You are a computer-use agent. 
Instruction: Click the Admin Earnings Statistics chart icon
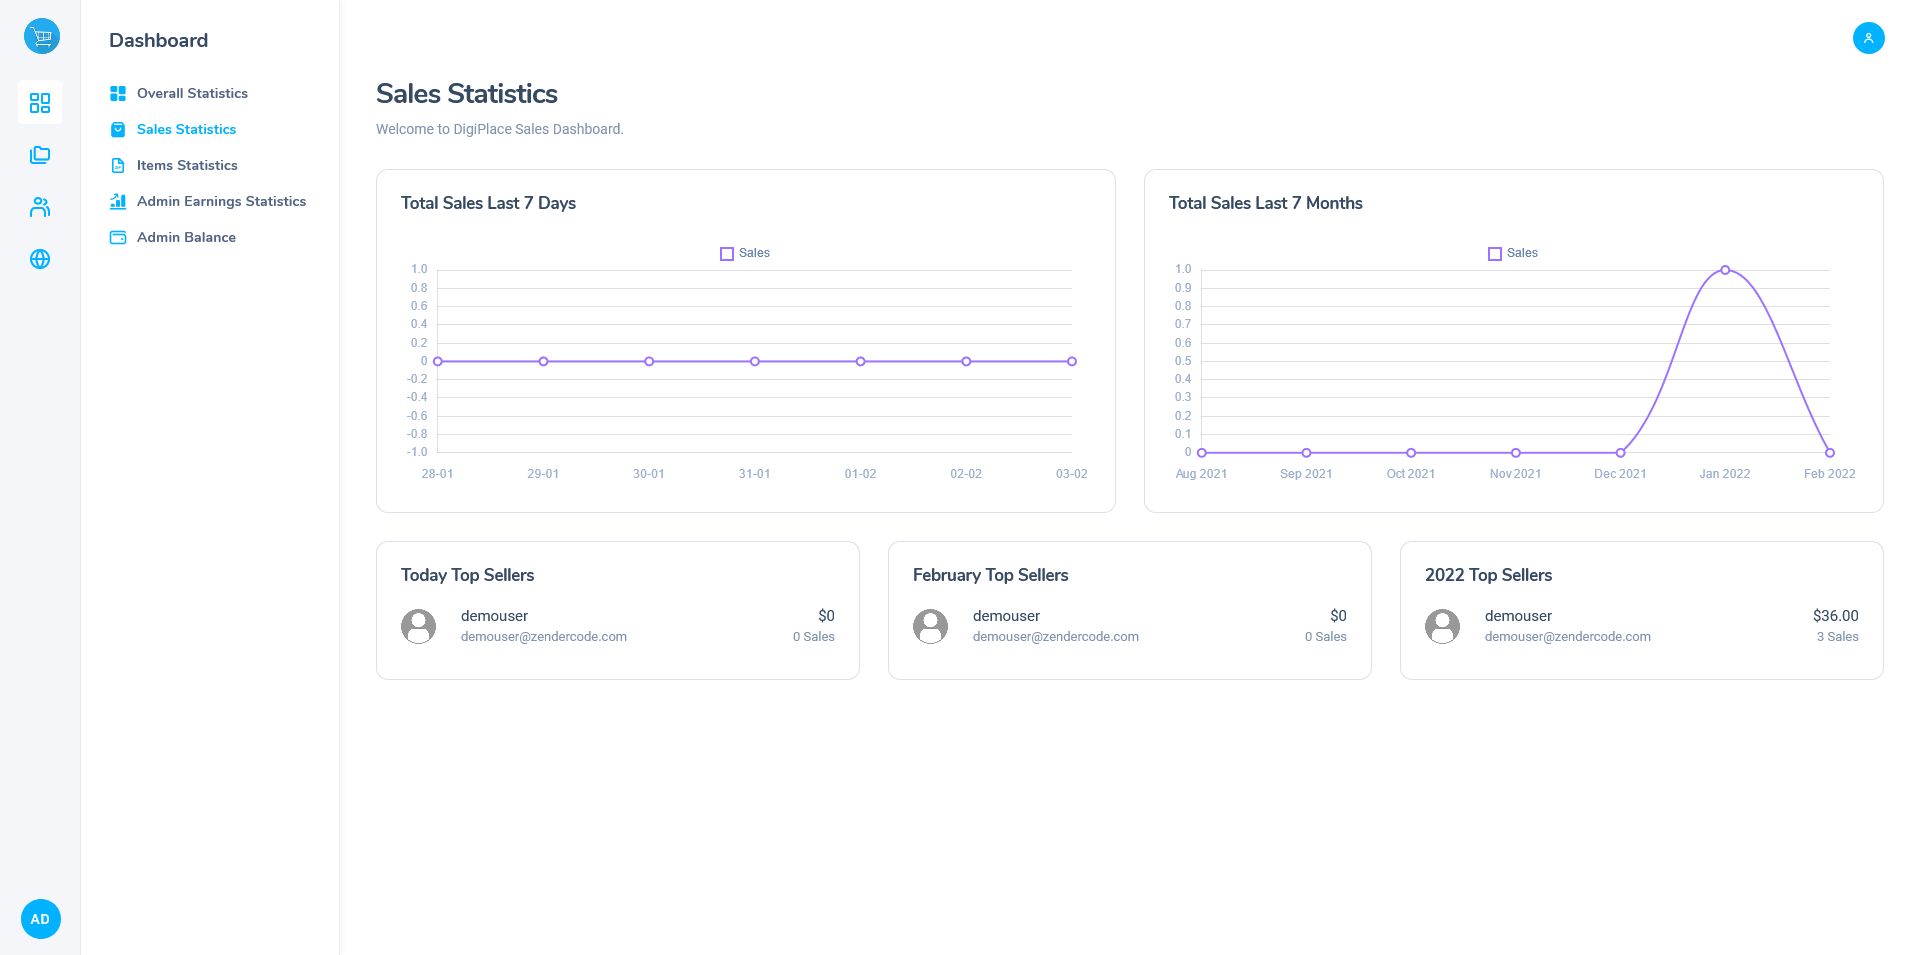point(118,201)
